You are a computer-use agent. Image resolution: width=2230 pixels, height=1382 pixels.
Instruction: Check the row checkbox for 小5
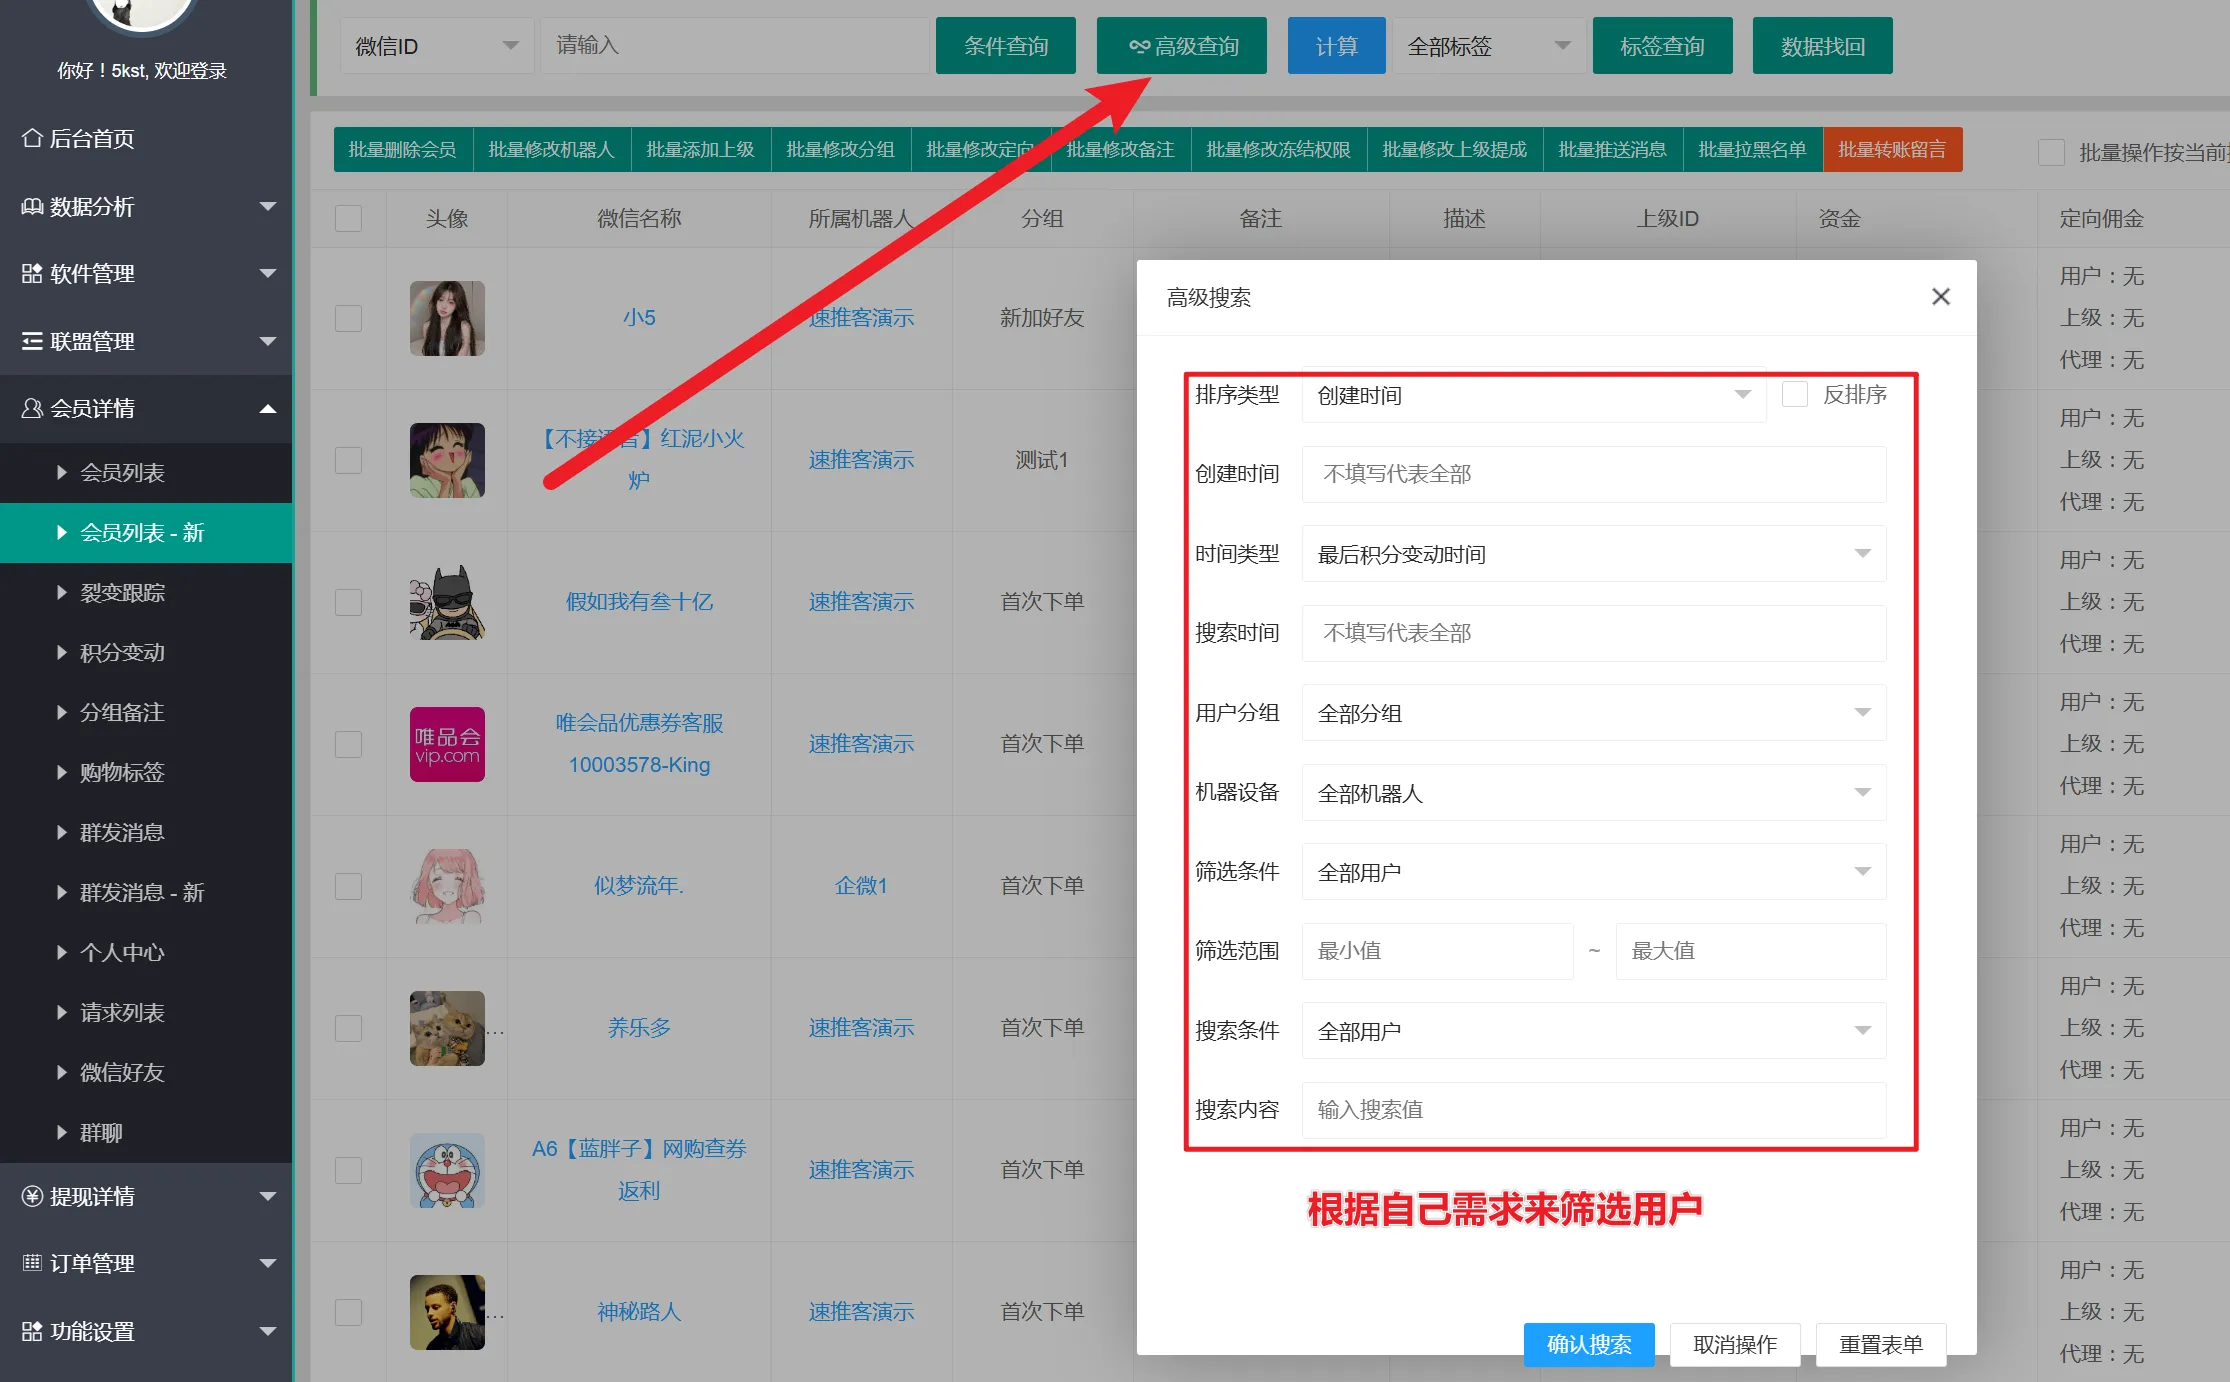348,319
